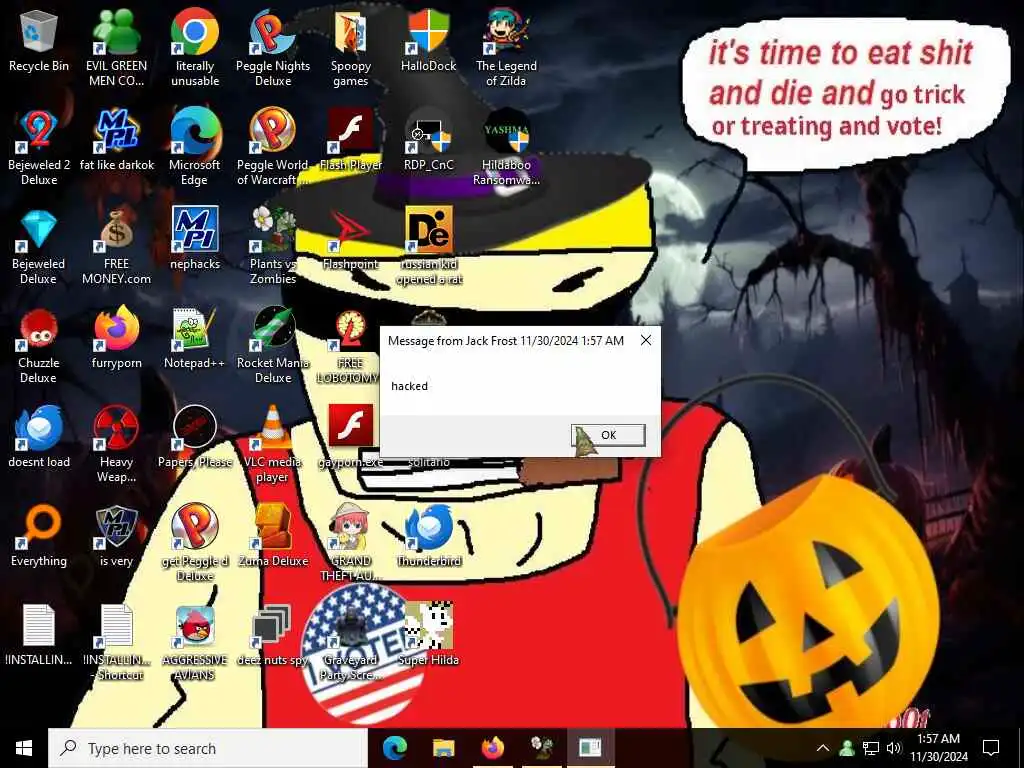Open EVIL GREEN MEN CO... shortcut
Screen dimensions: 1024x768
point(116,48)
